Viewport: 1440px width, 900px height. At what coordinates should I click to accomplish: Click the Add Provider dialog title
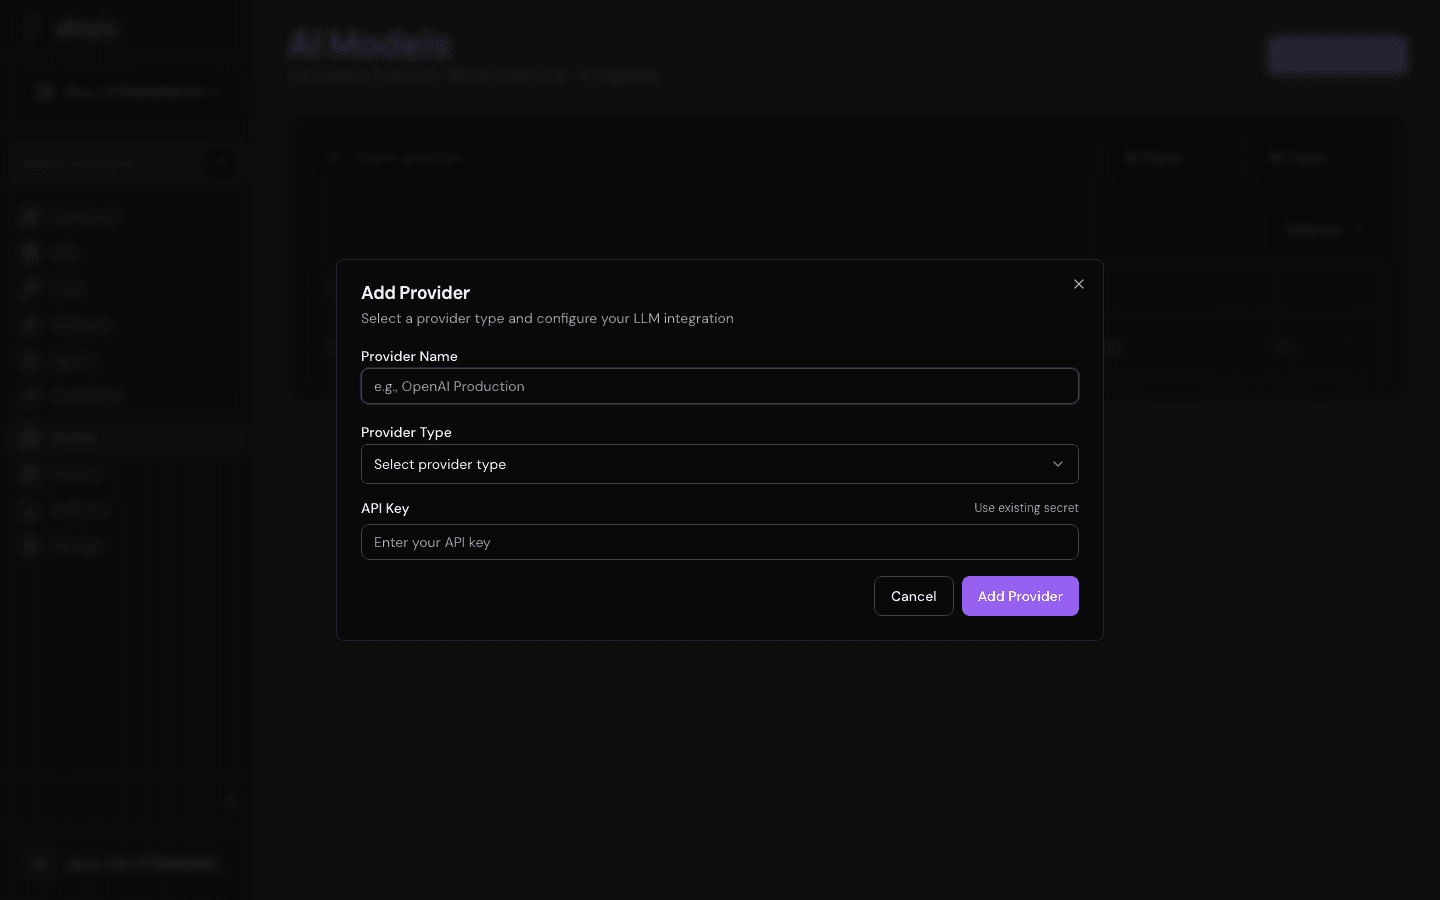click(415, 293)
